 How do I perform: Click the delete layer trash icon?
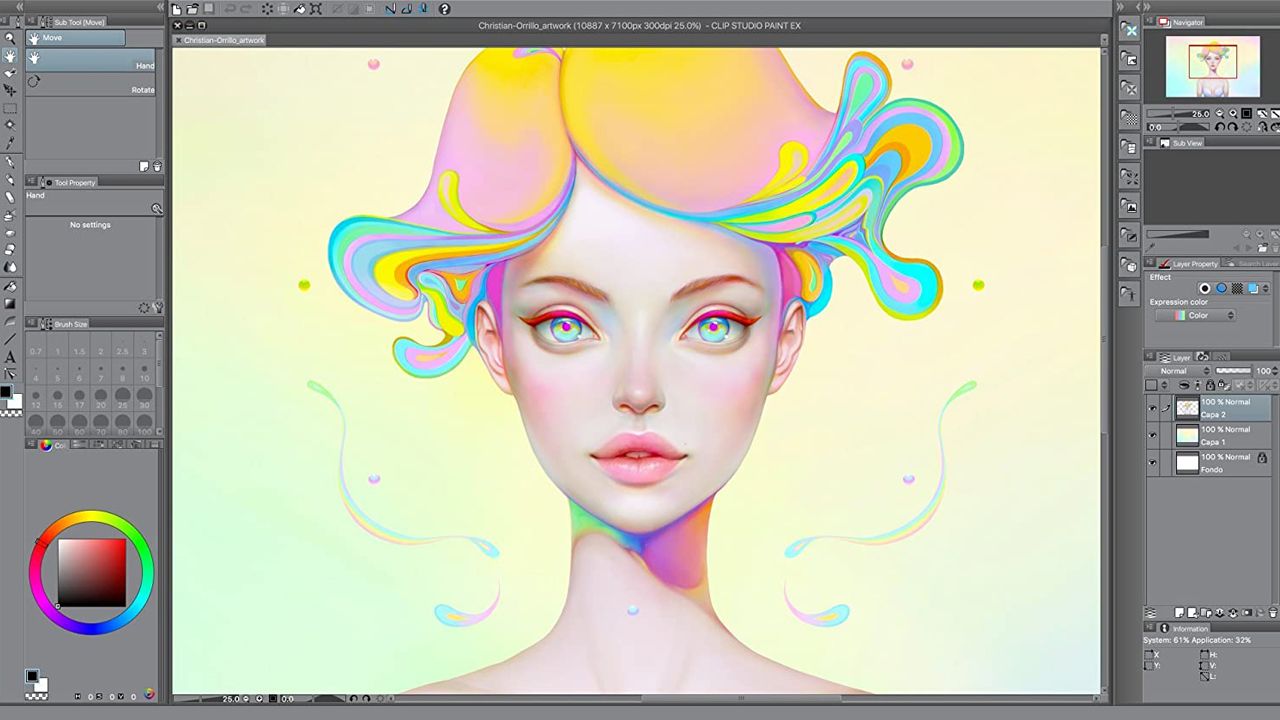coord(1273,613)
